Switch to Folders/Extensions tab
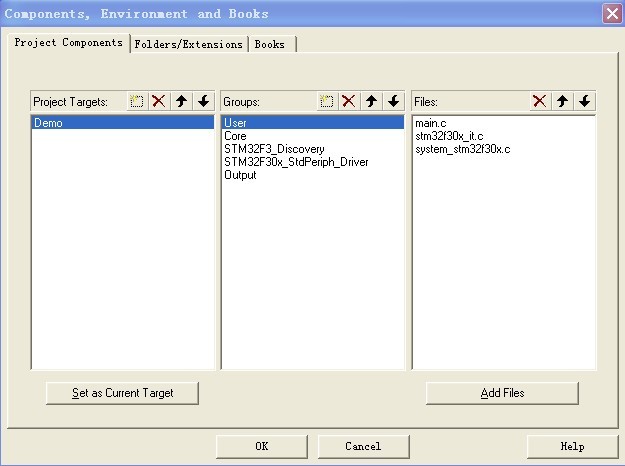 (188, 44)
